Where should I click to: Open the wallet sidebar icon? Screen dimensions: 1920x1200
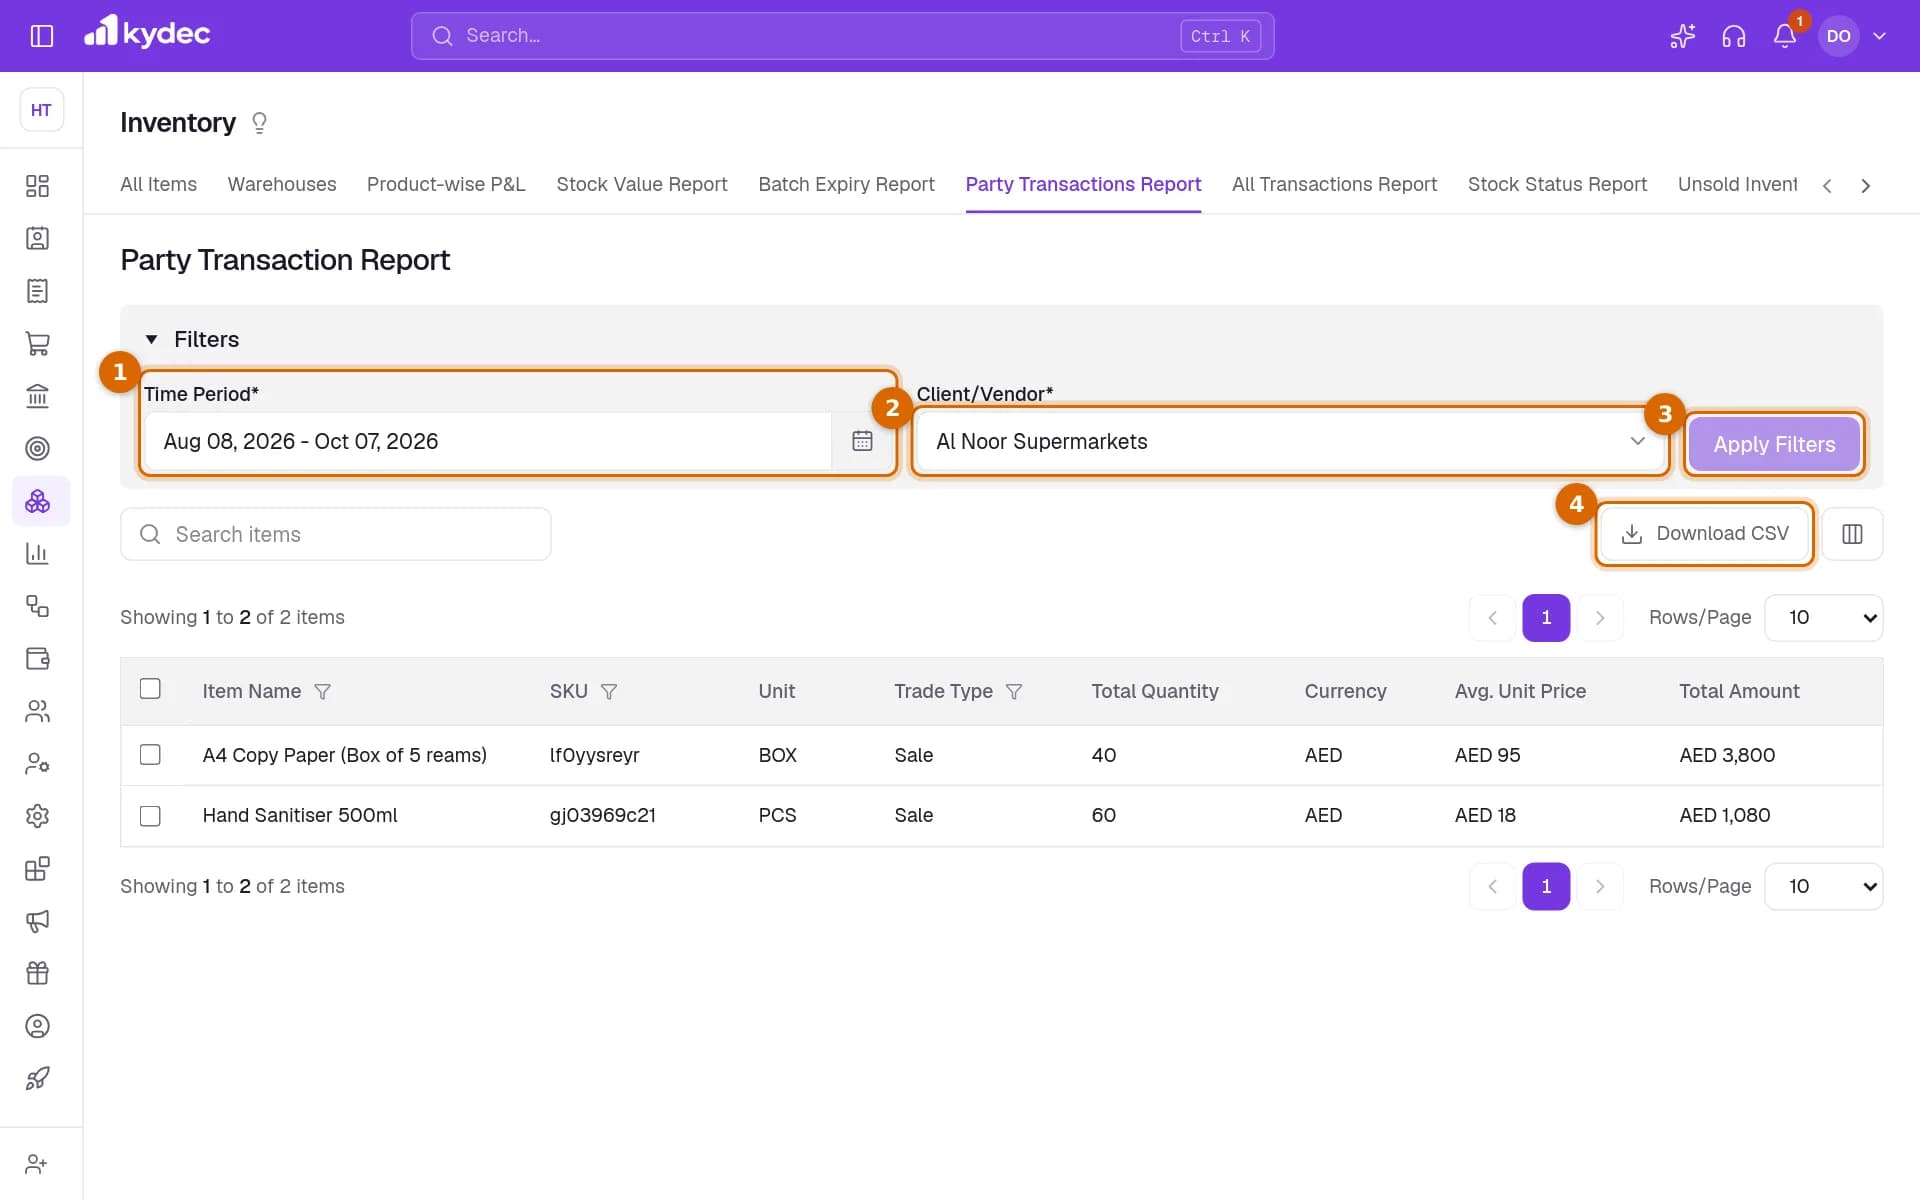37,658
